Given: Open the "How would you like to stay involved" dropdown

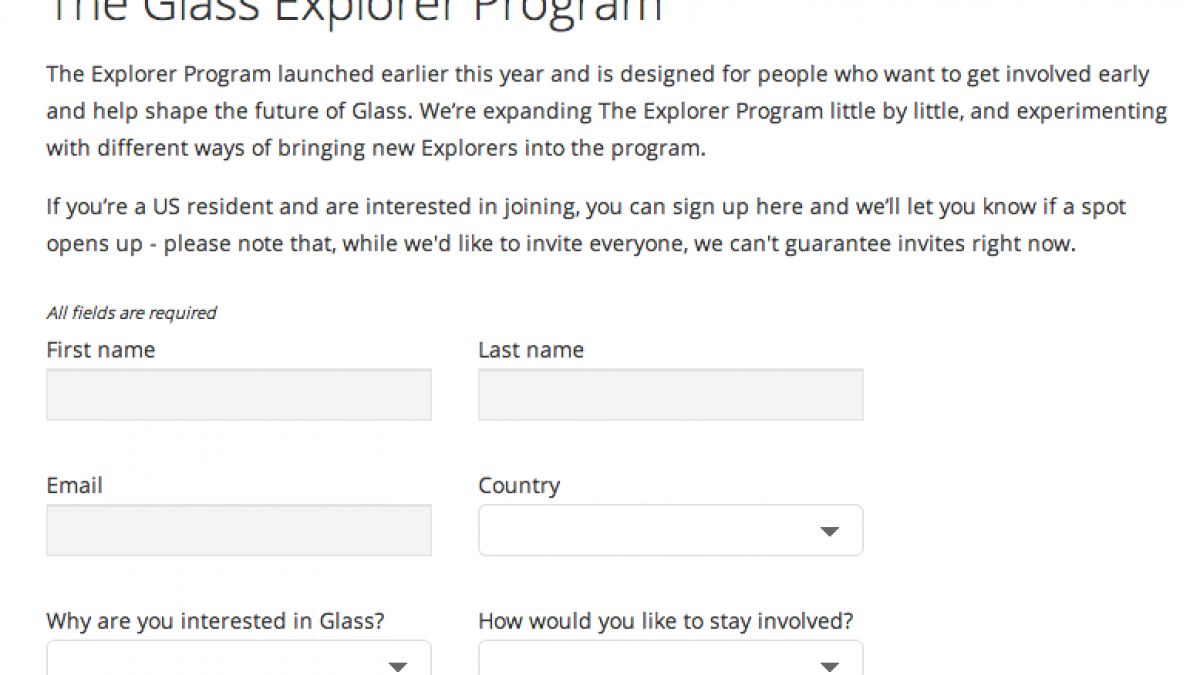Looking at the screenshot, I should [670, 660].
